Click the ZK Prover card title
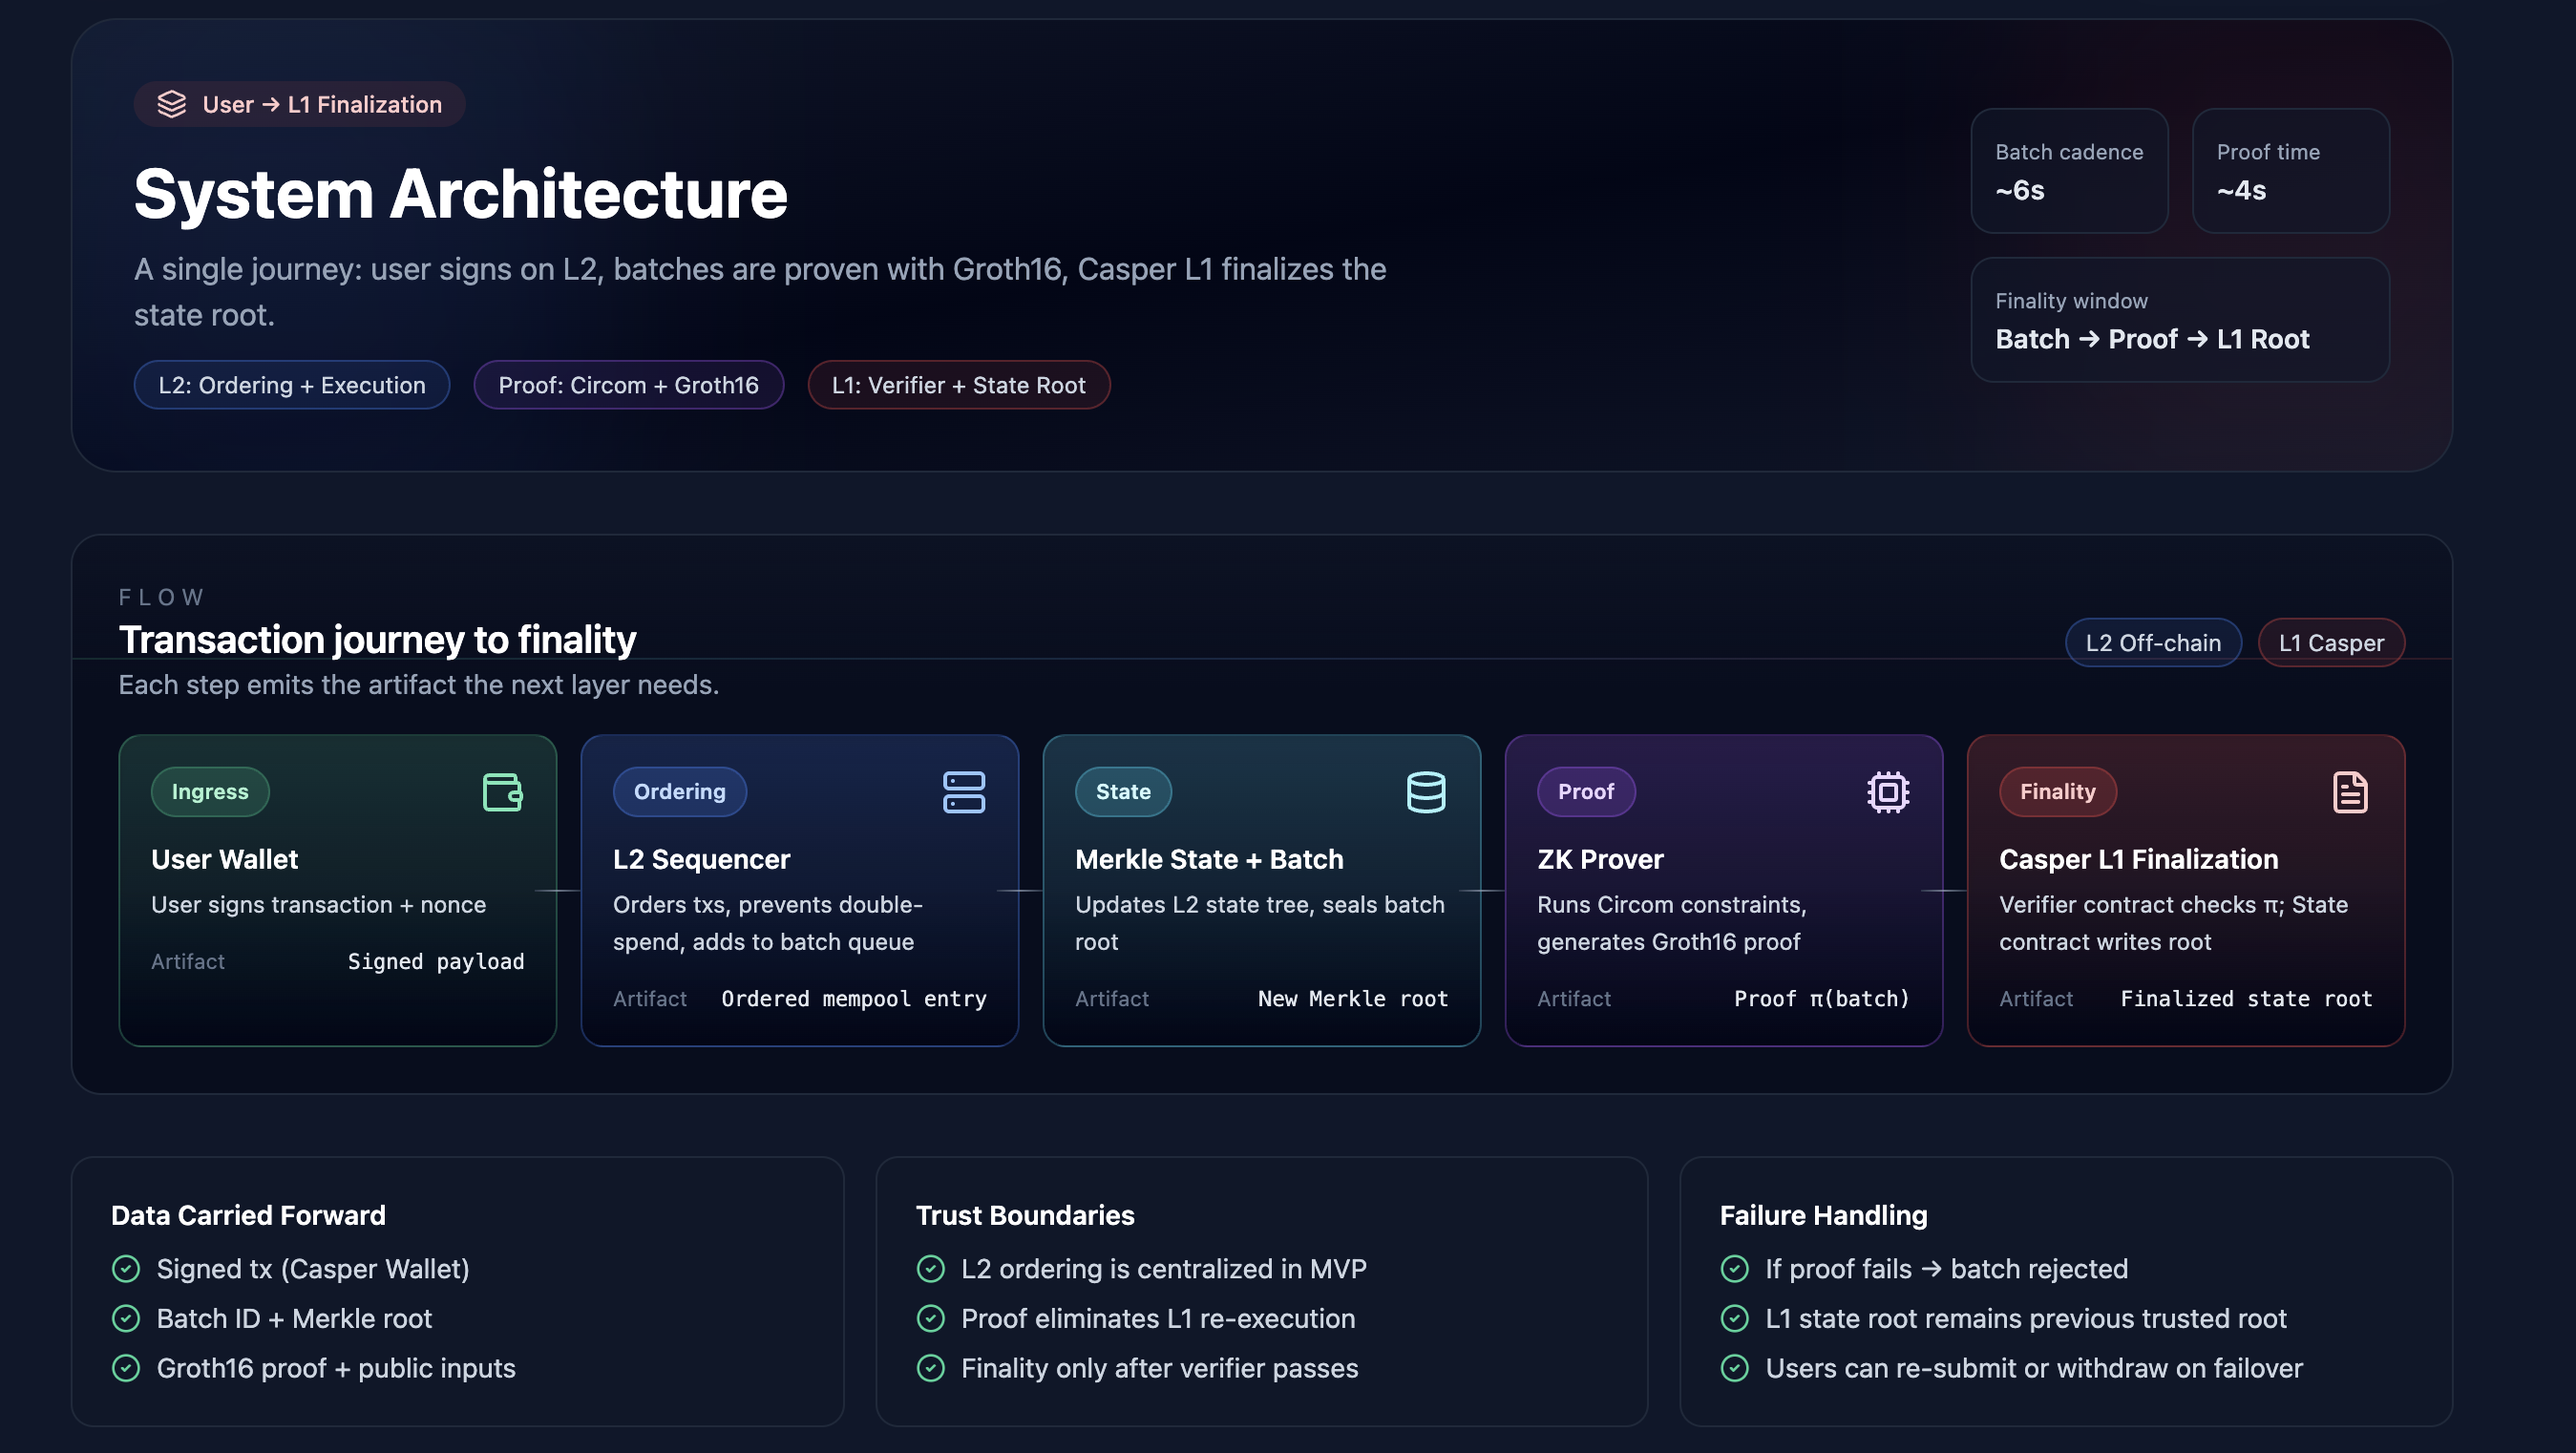The image size is (2576, 1453). (1600, 860)
